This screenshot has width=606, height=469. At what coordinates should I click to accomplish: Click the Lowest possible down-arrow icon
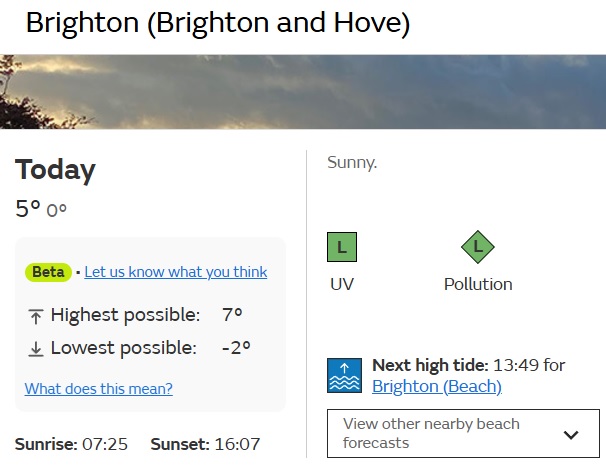click(x=36, y=348)
